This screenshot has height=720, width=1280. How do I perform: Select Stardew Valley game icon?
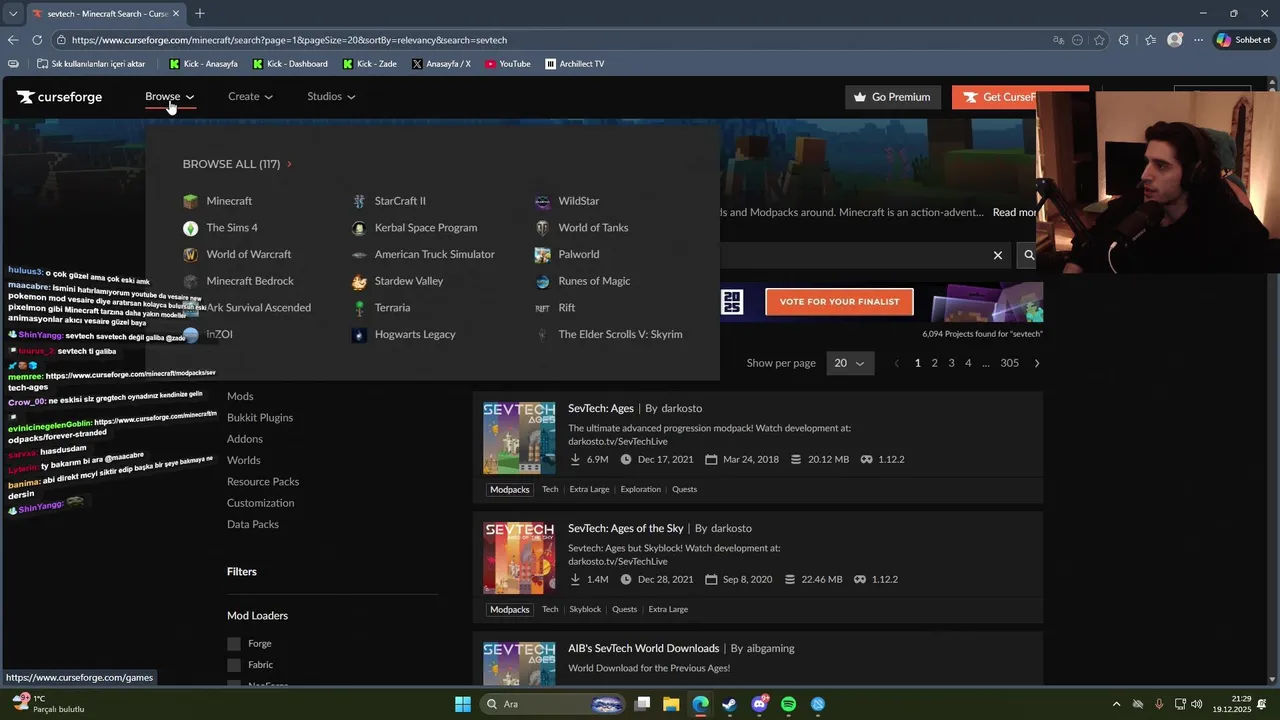point(359,281)
